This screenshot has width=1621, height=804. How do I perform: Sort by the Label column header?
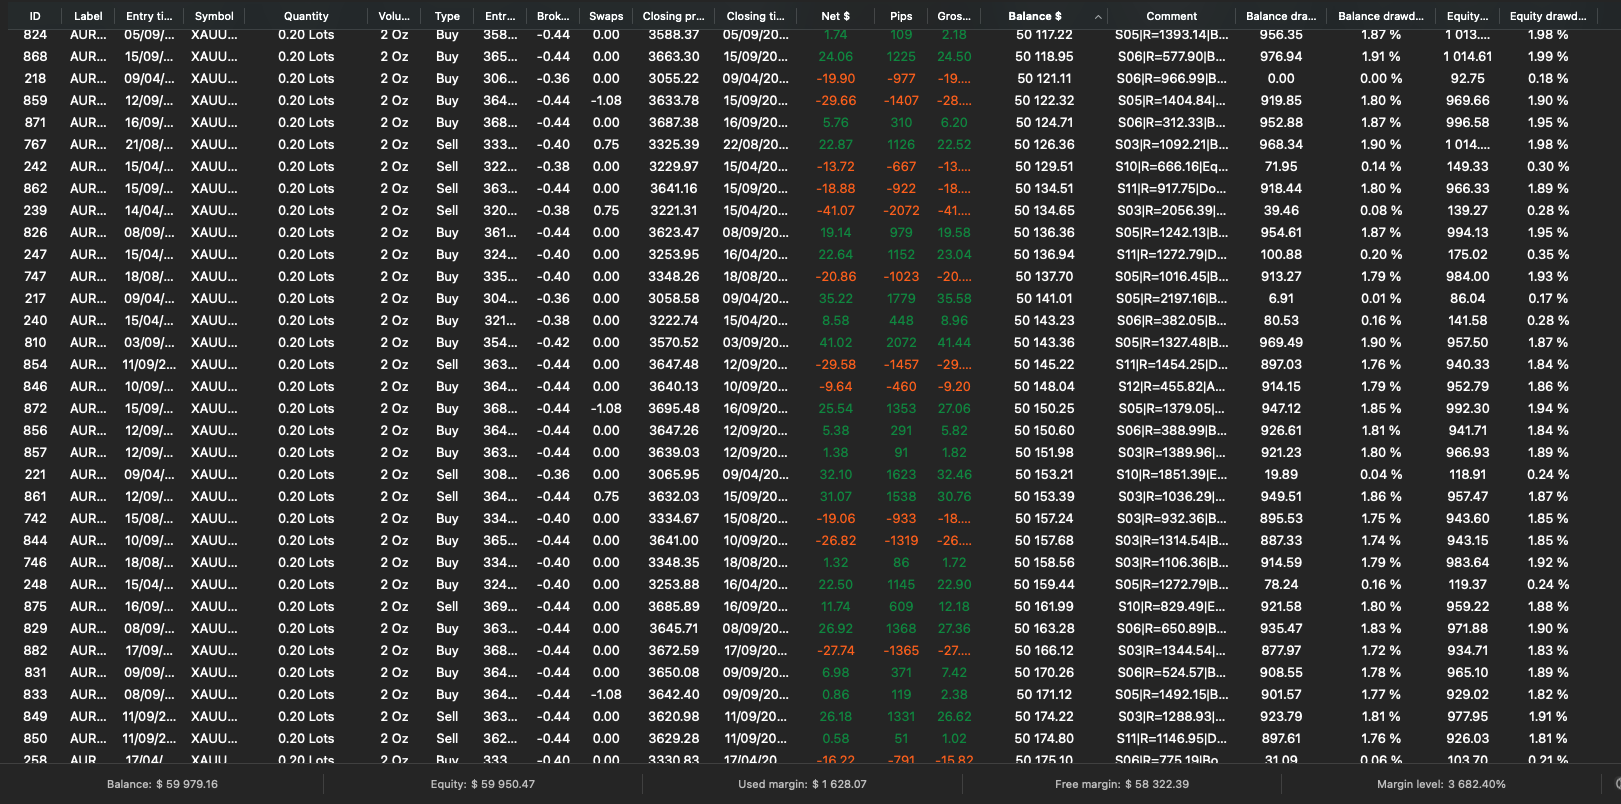coord(88,16)
